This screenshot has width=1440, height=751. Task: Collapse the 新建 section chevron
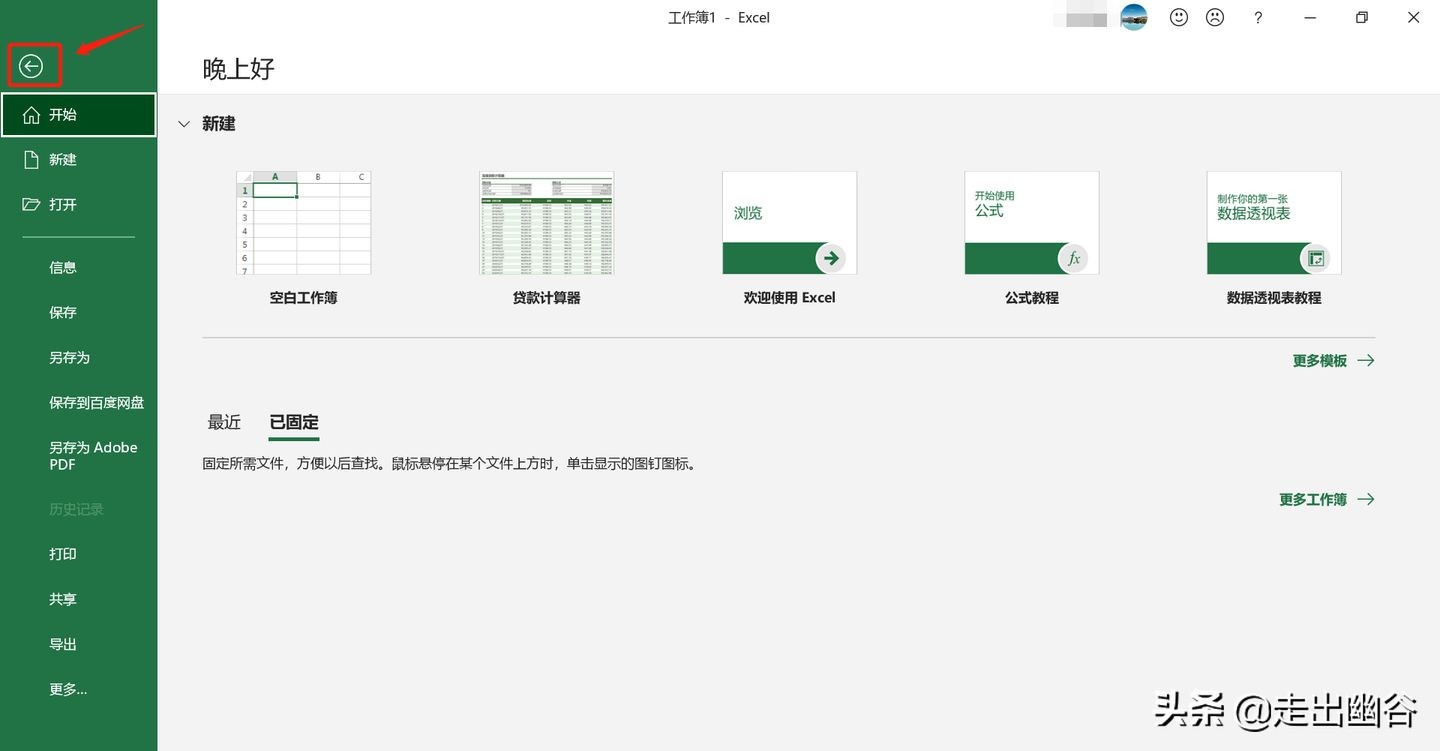(184, 124)
